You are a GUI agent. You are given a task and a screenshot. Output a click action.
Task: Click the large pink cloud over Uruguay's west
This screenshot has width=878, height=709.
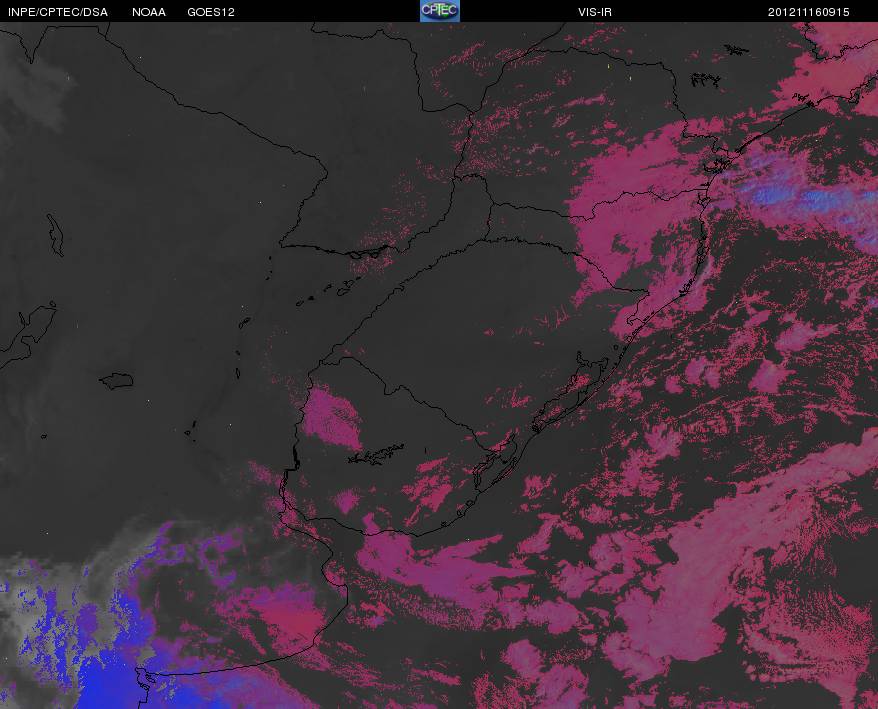332,417
